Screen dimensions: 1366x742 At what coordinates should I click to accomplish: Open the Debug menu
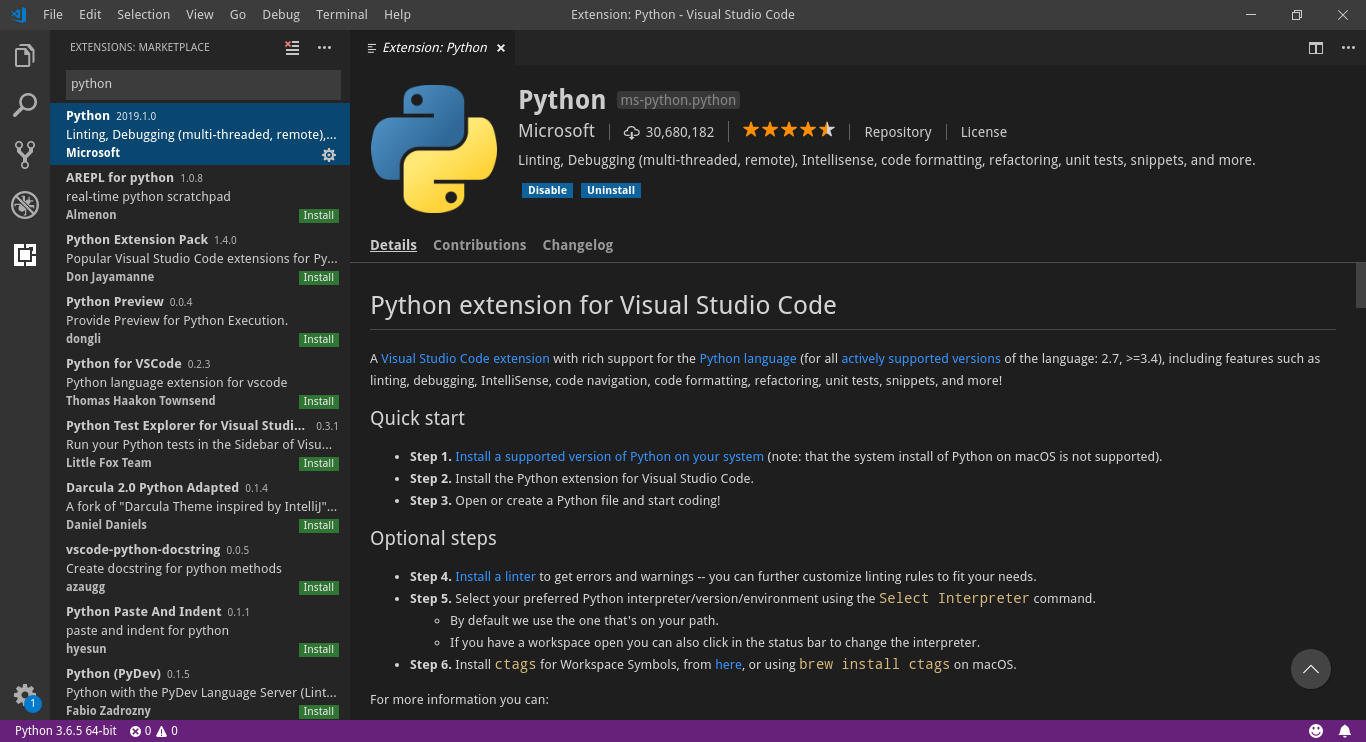point(281,15)
